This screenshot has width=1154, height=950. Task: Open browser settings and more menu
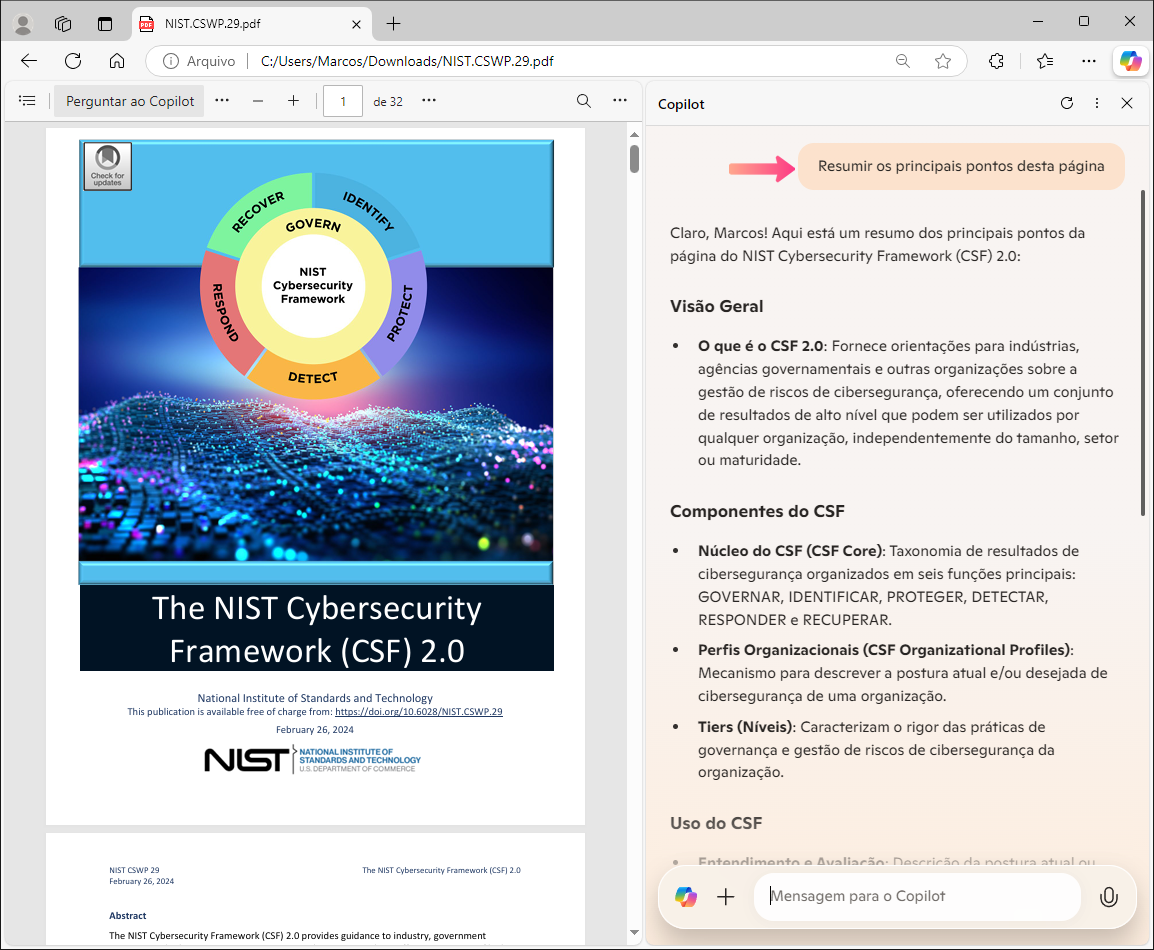click(x=1088, y=61)
